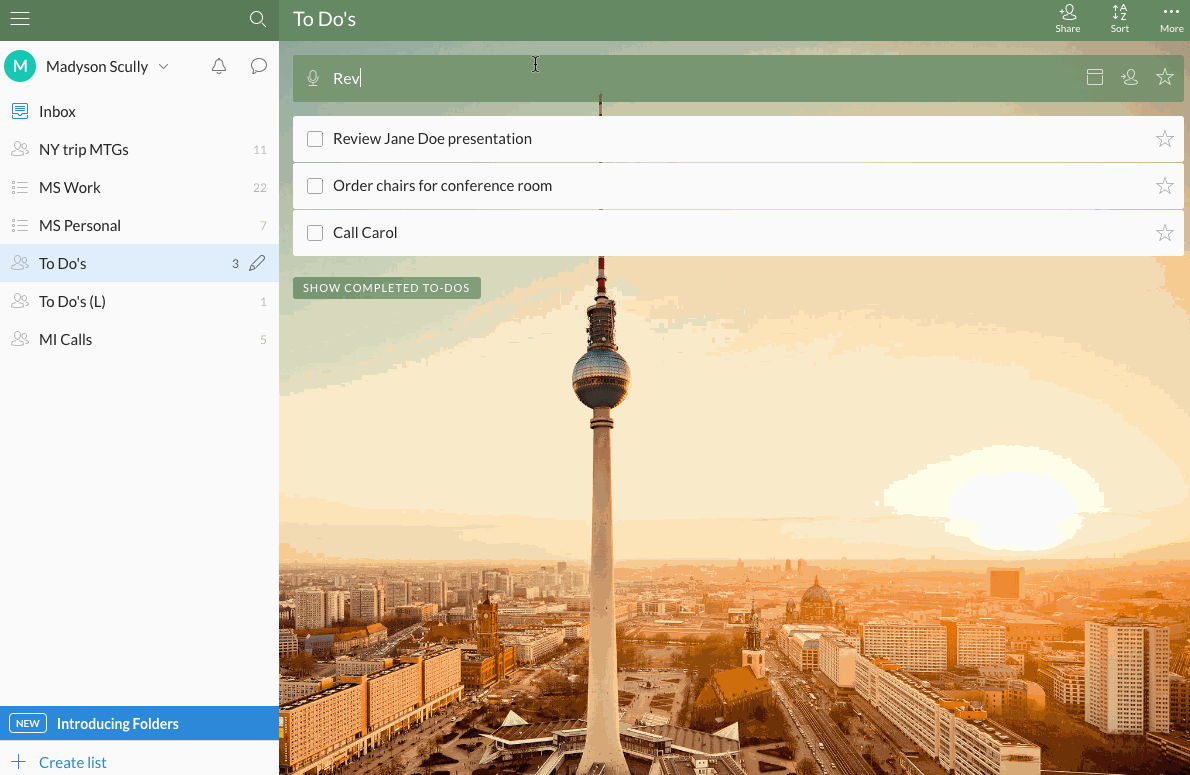This screenshot has width=1190, height=775.
Task: Expand the account menu chevron beside Madyson Scully
Action: pyautogui.click(x=163, y=67)
